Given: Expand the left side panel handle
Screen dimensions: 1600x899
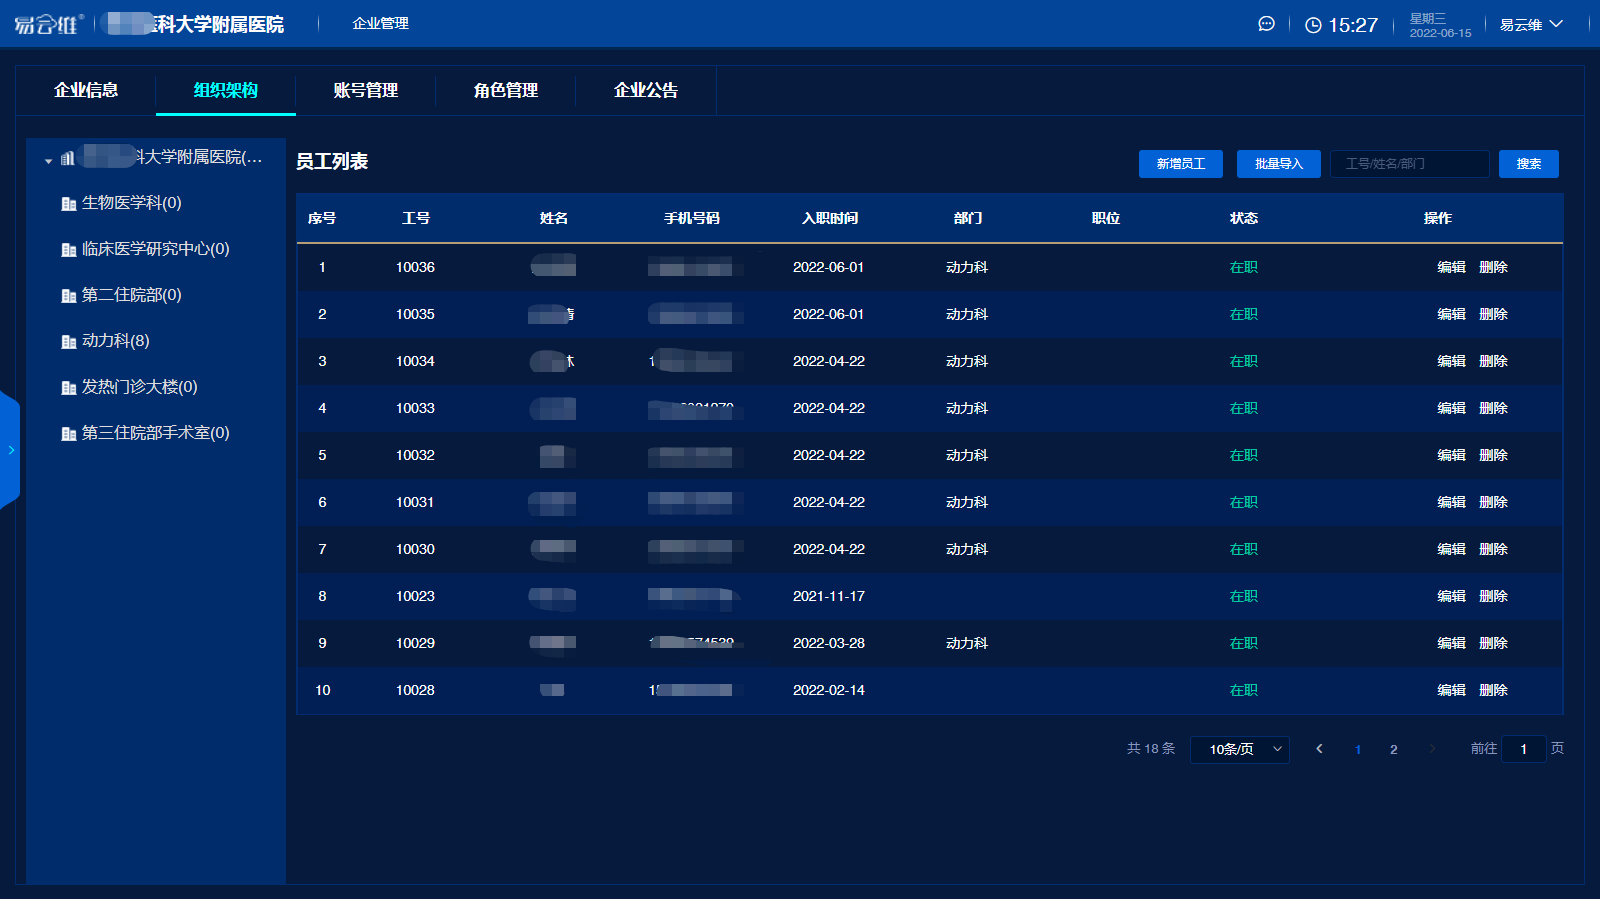Looking at the screenshot, I should (x=10, y=450).
